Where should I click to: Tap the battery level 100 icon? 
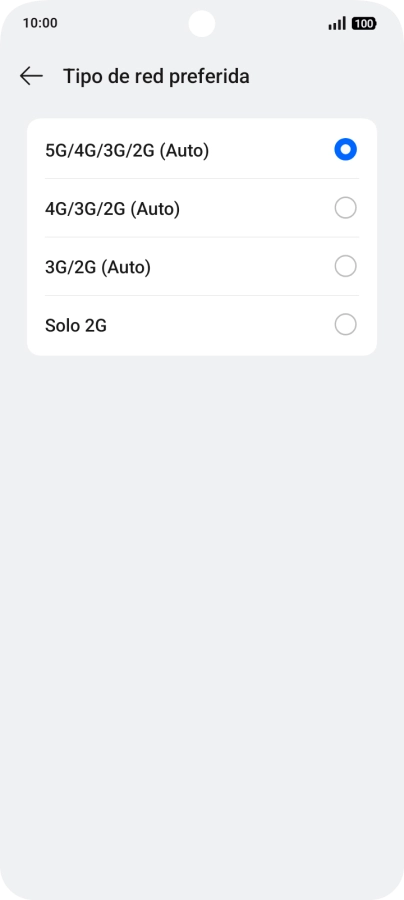pyautogui.click(x=364, y=24)
